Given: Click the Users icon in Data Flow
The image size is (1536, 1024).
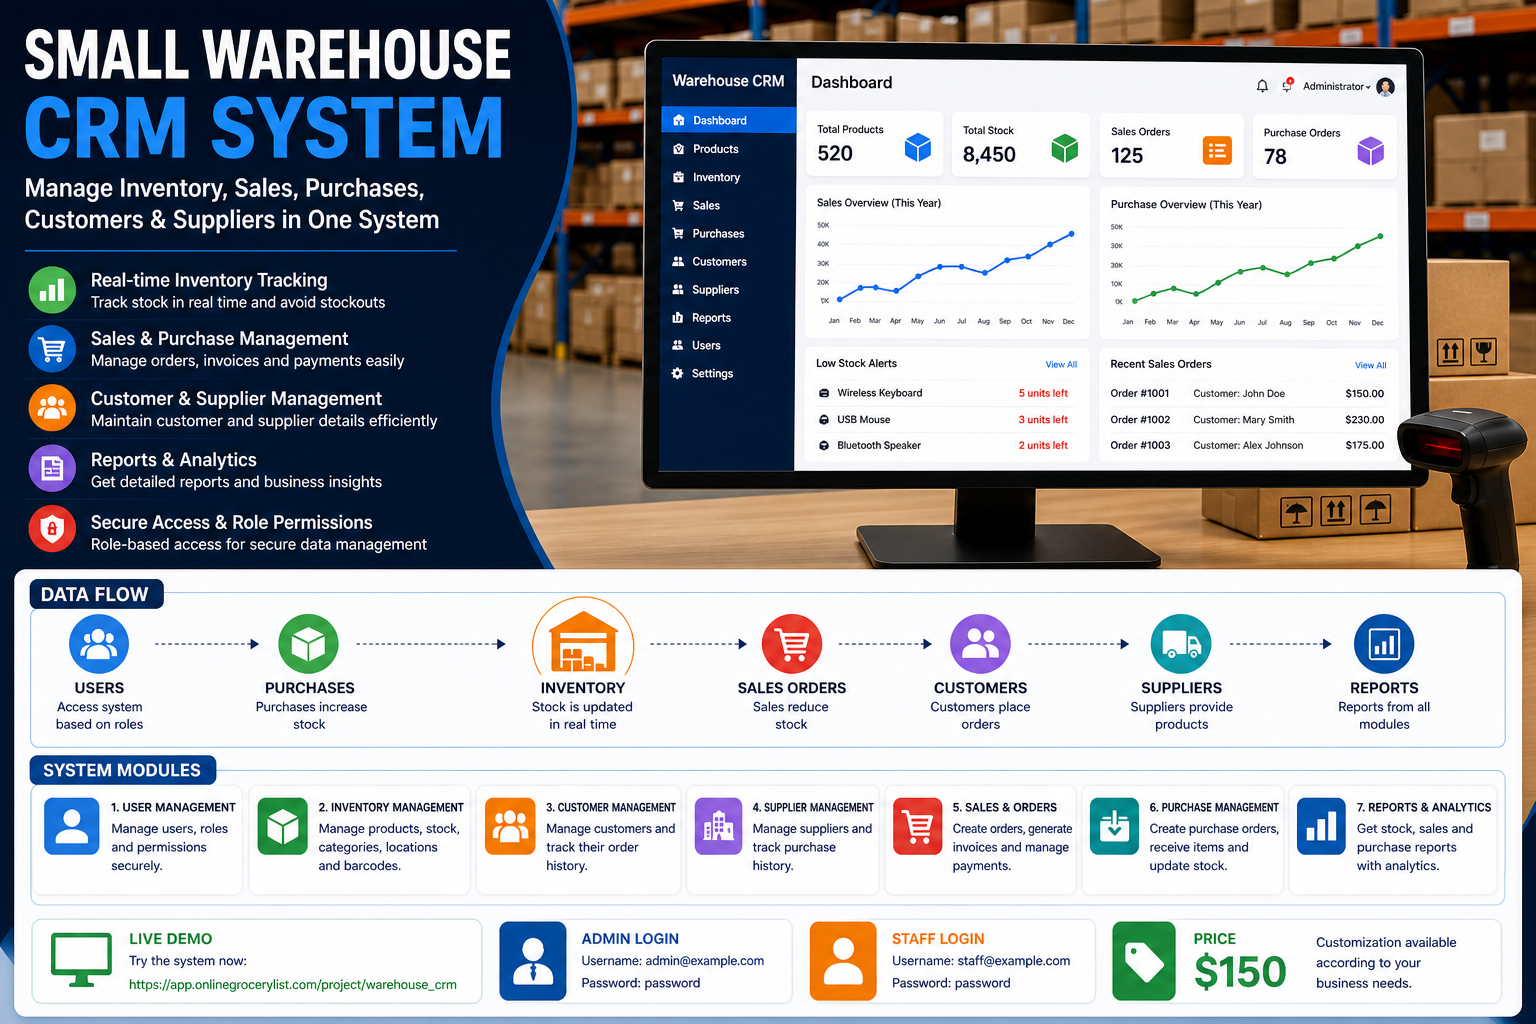Looking at the screenshot, I should pyautogui.click(x=99, y=644).
